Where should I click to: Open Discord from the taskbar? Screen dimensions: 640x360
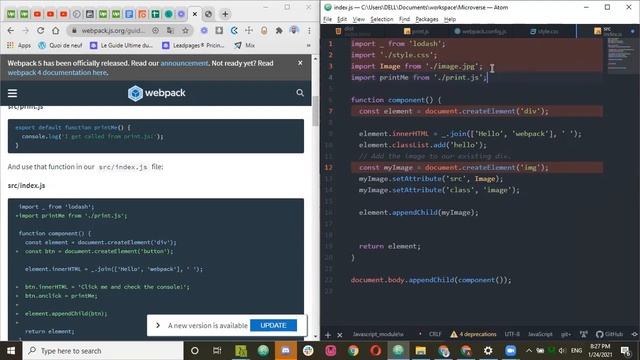click(286, 351)
